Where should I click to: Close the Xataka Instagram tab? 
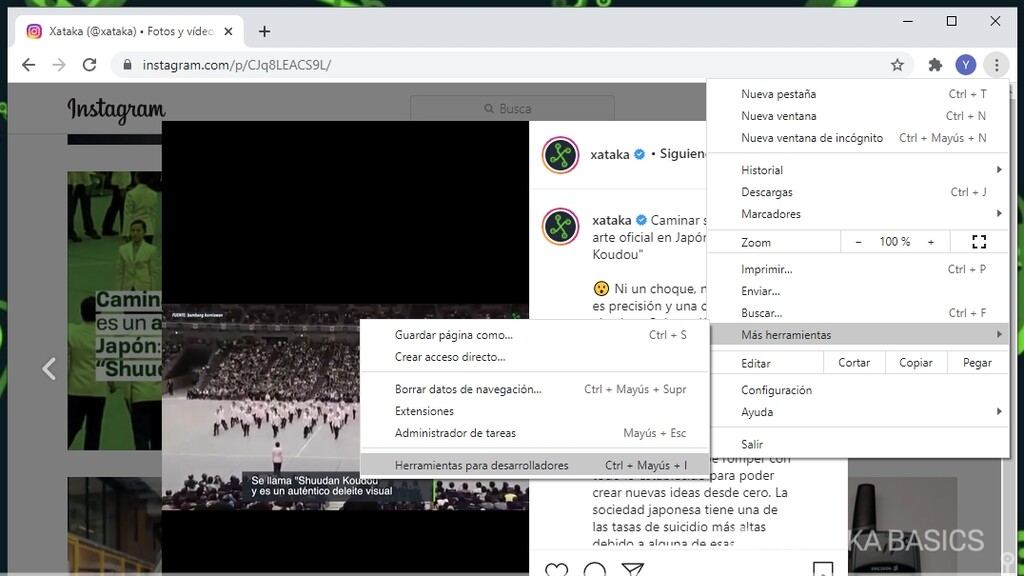pyautogui.click(x=228, y=31)
